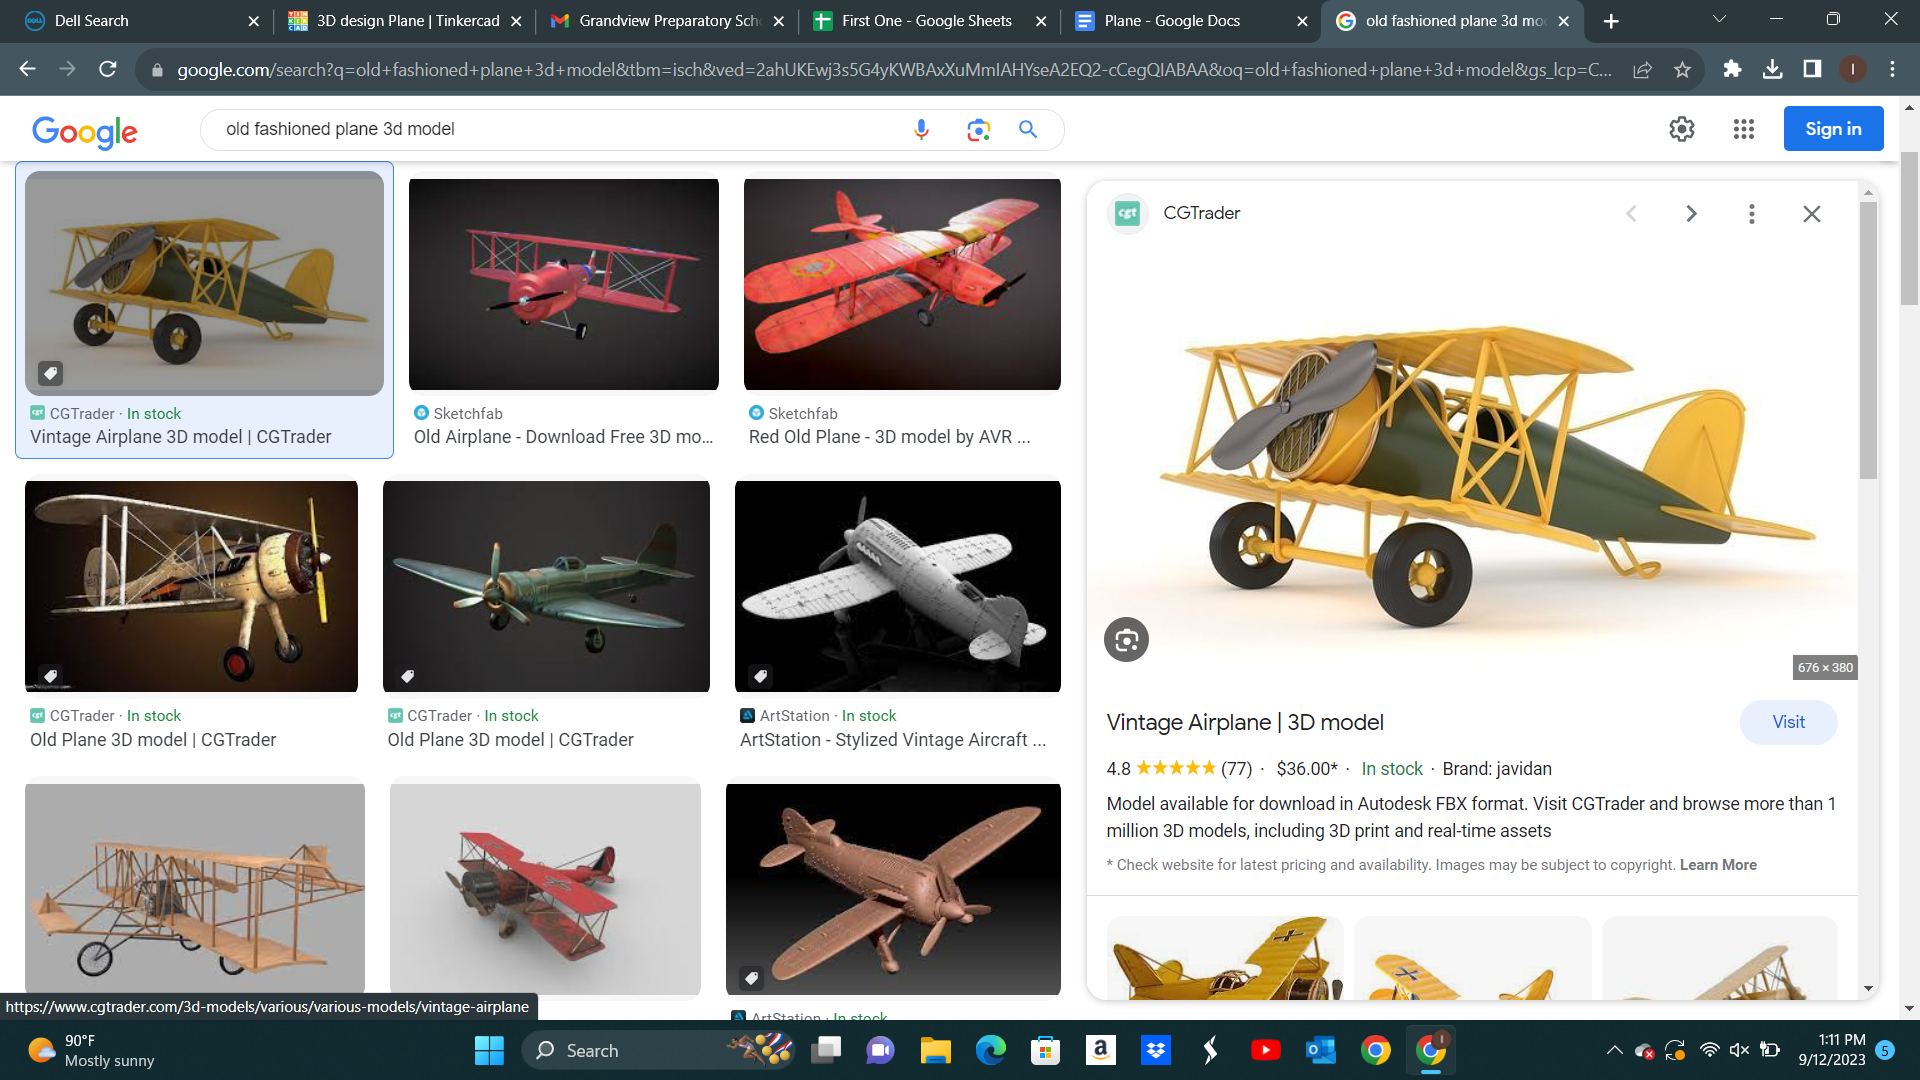
Task: Open the Quick Settings gear
Action: point(1681,129)
